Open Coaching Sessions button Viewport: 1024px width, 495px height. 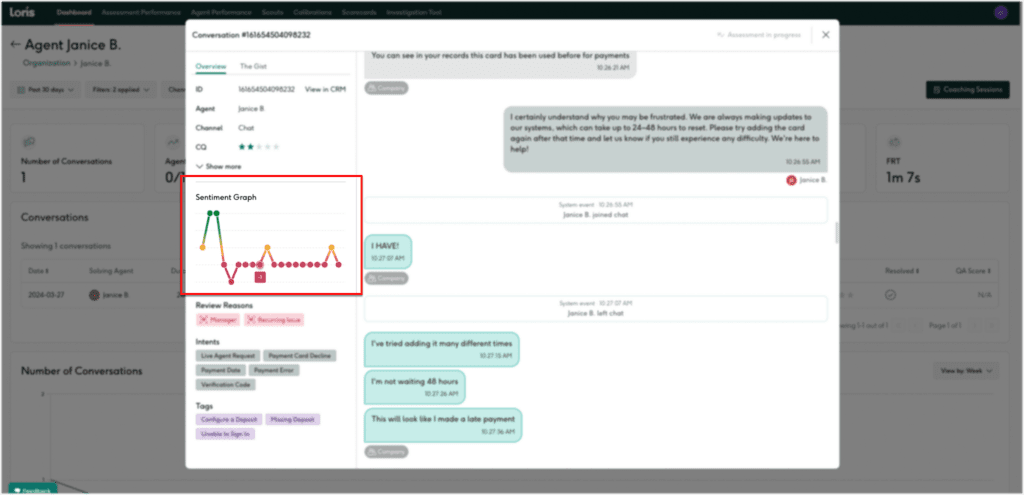pyautogui.click(x=966, y=90)
